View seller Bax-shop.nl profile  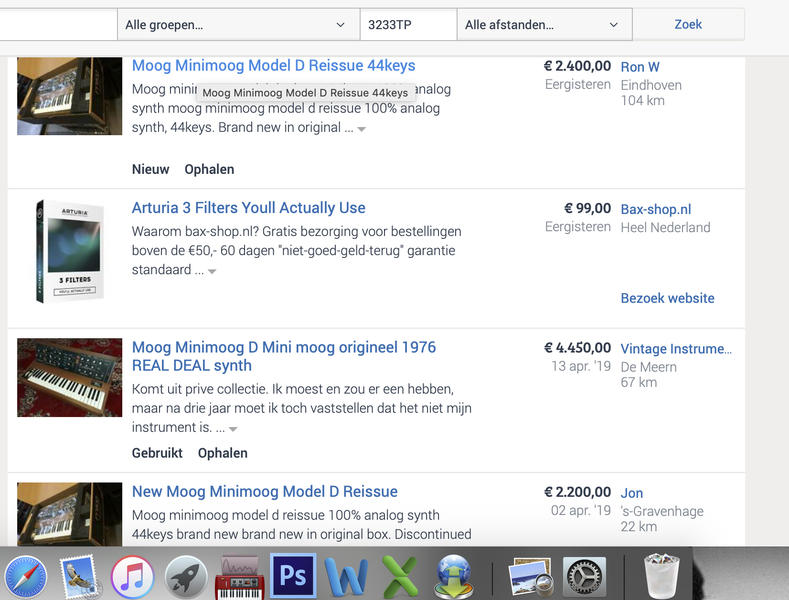656,209
